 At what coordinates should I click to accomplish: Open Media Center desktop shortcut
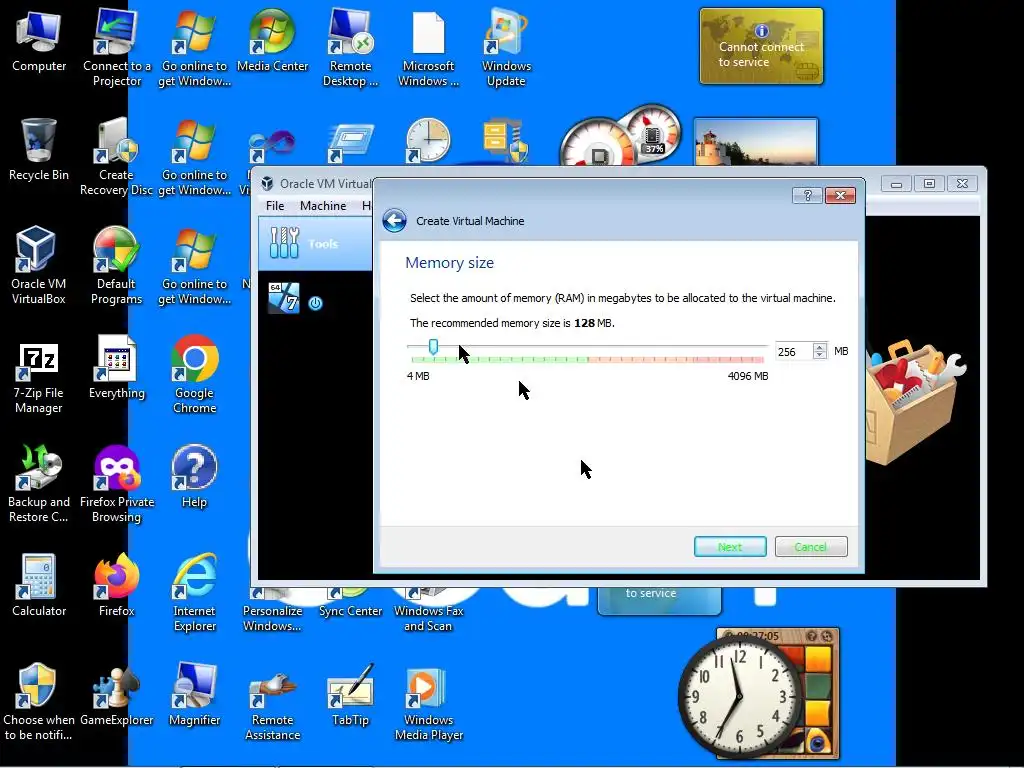coord(272,40)
